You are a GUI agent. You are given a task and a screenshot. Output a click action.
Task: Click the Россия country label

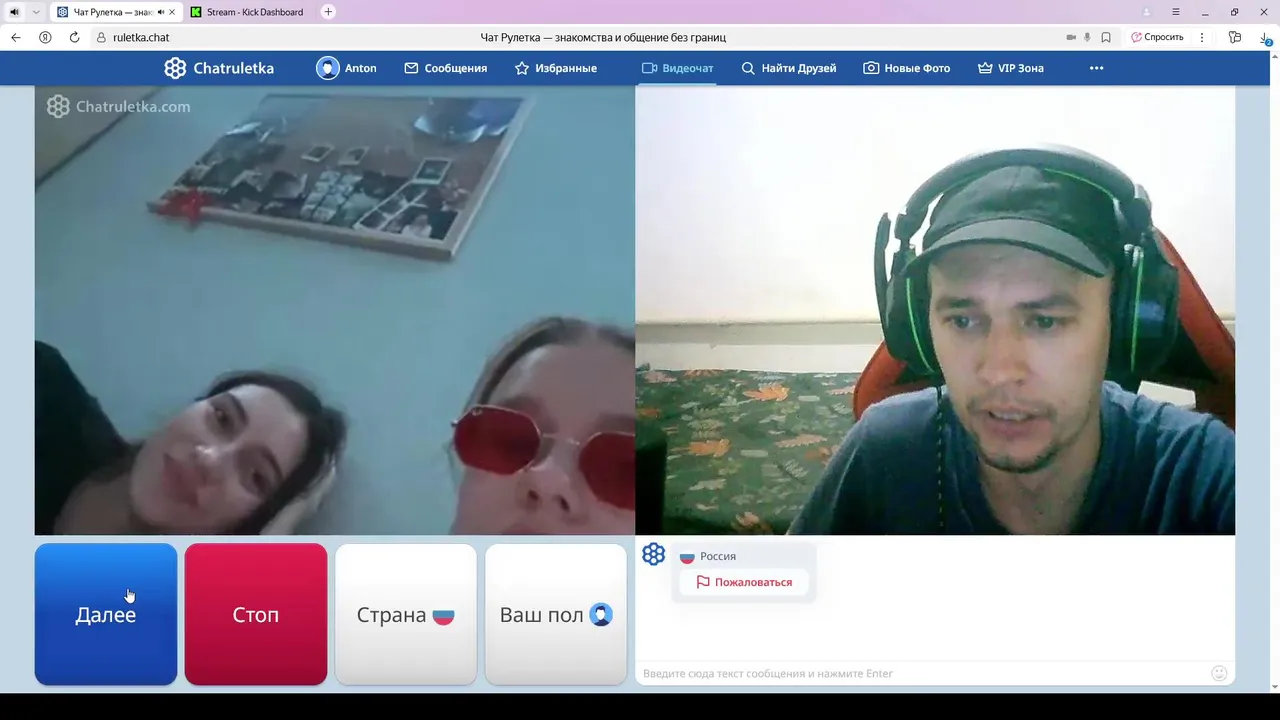click(718, 556)
